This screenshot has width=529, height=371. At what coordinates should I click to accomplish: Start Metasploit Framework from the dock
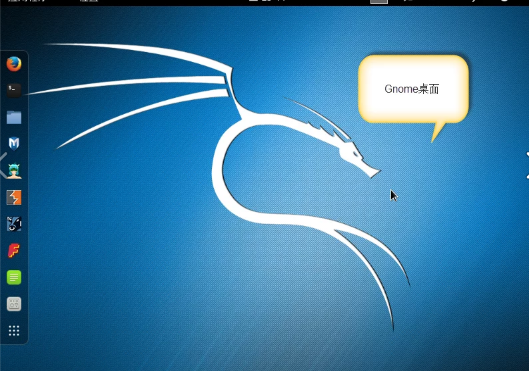coord(14,144)
